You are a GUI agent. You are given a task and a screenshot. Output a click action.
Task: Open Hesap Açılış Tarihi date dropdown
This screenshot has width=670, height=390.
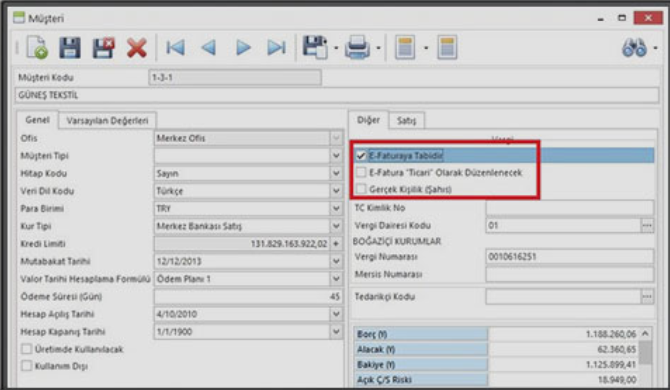pyautogui.click(x=336, y=314)
